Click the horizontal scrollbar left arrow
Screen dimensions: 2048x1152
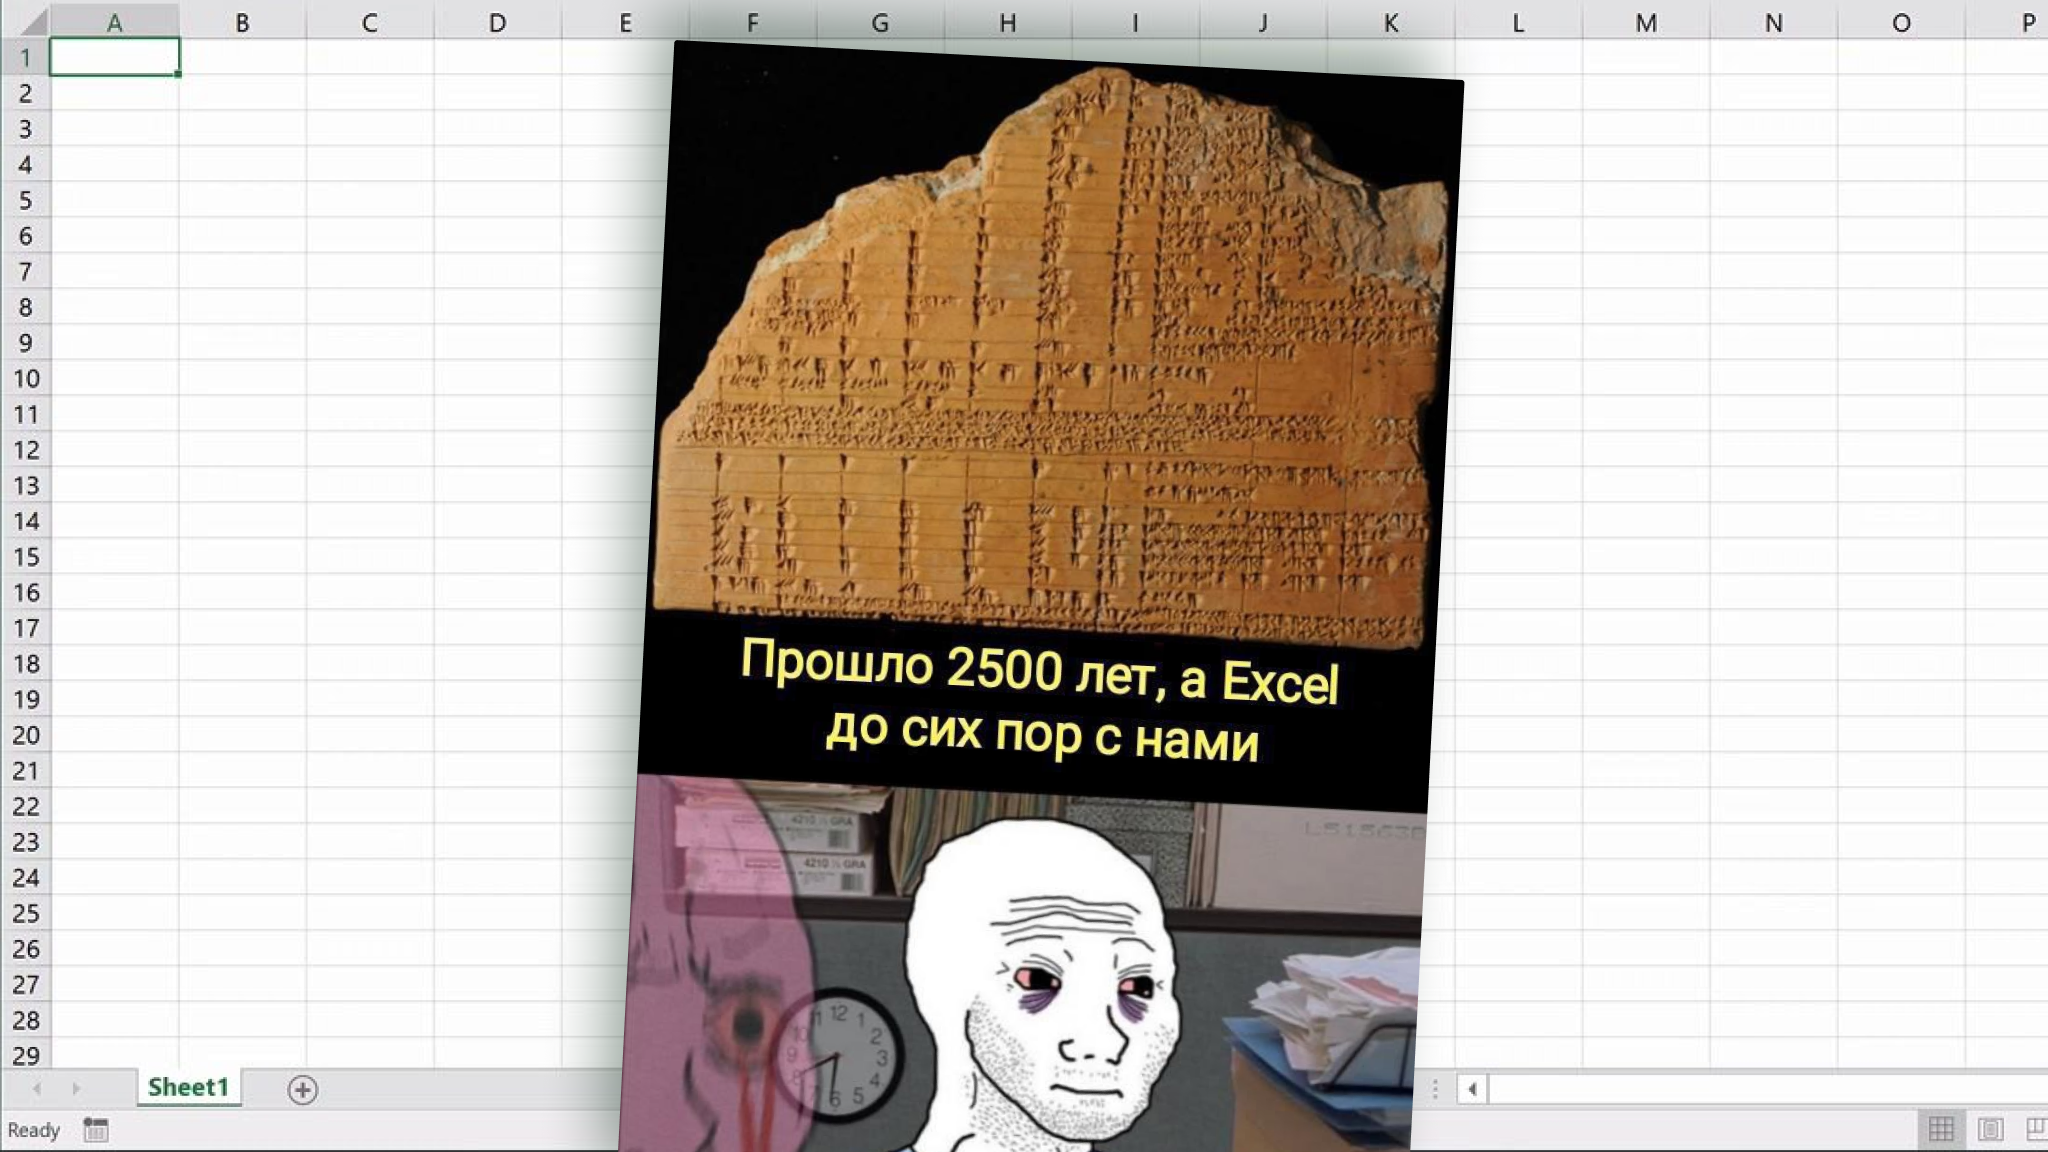1472,1089
